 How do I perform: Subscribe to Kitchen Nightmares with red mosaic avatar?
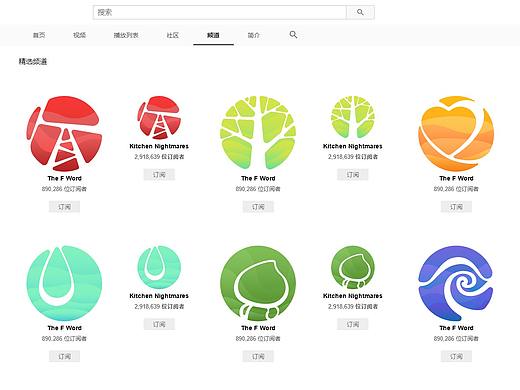click(x=159, y=174)
